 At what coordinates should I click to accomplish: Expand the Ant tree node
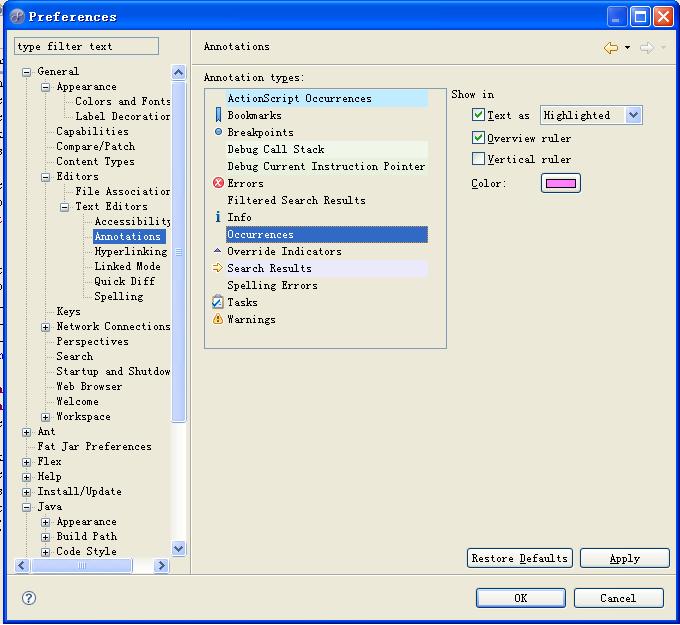[27, 432]
